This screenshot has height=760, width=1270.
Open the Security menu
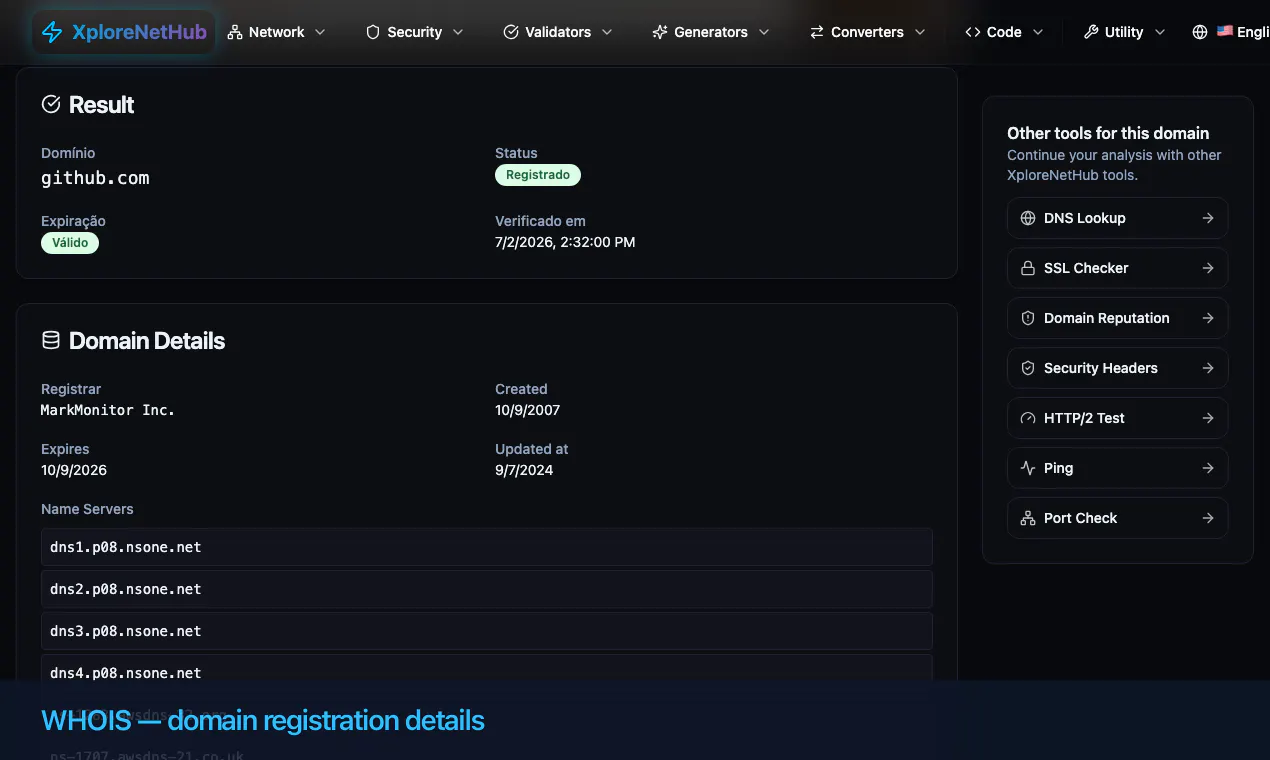[415, 32]
